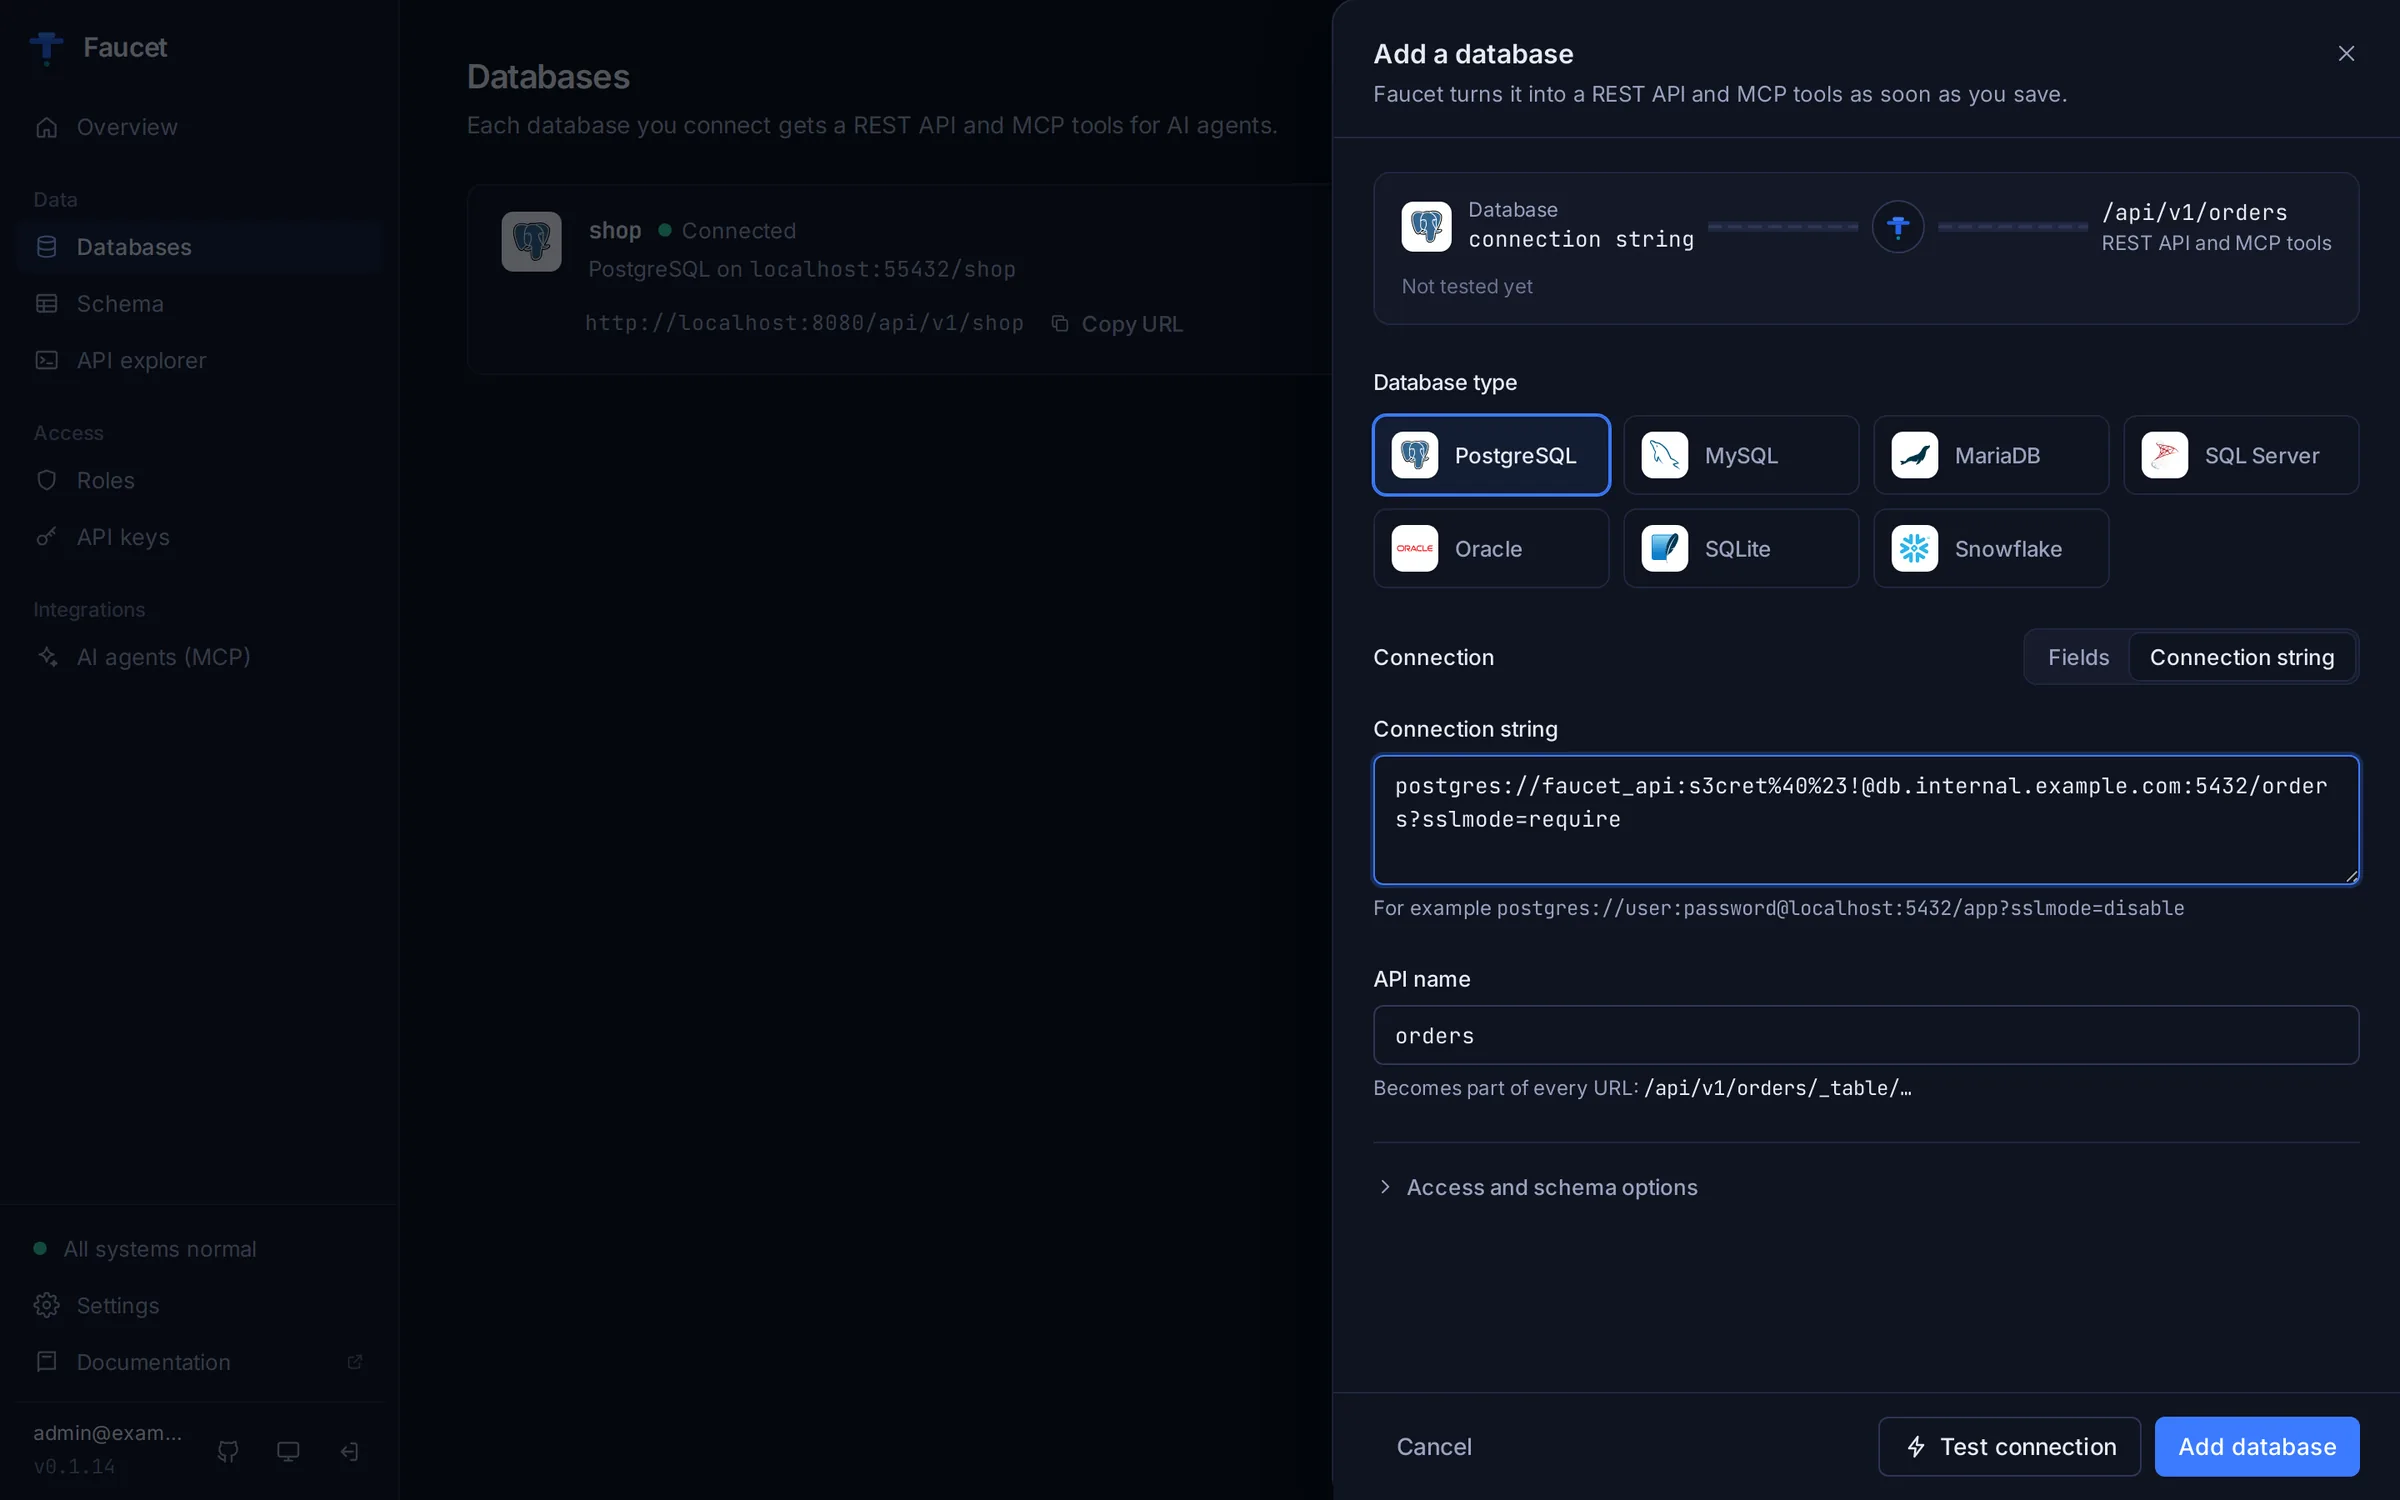Focus the API name input field
The width and height of the screenshot is (2400, 1500).
click(1866, 1035)
